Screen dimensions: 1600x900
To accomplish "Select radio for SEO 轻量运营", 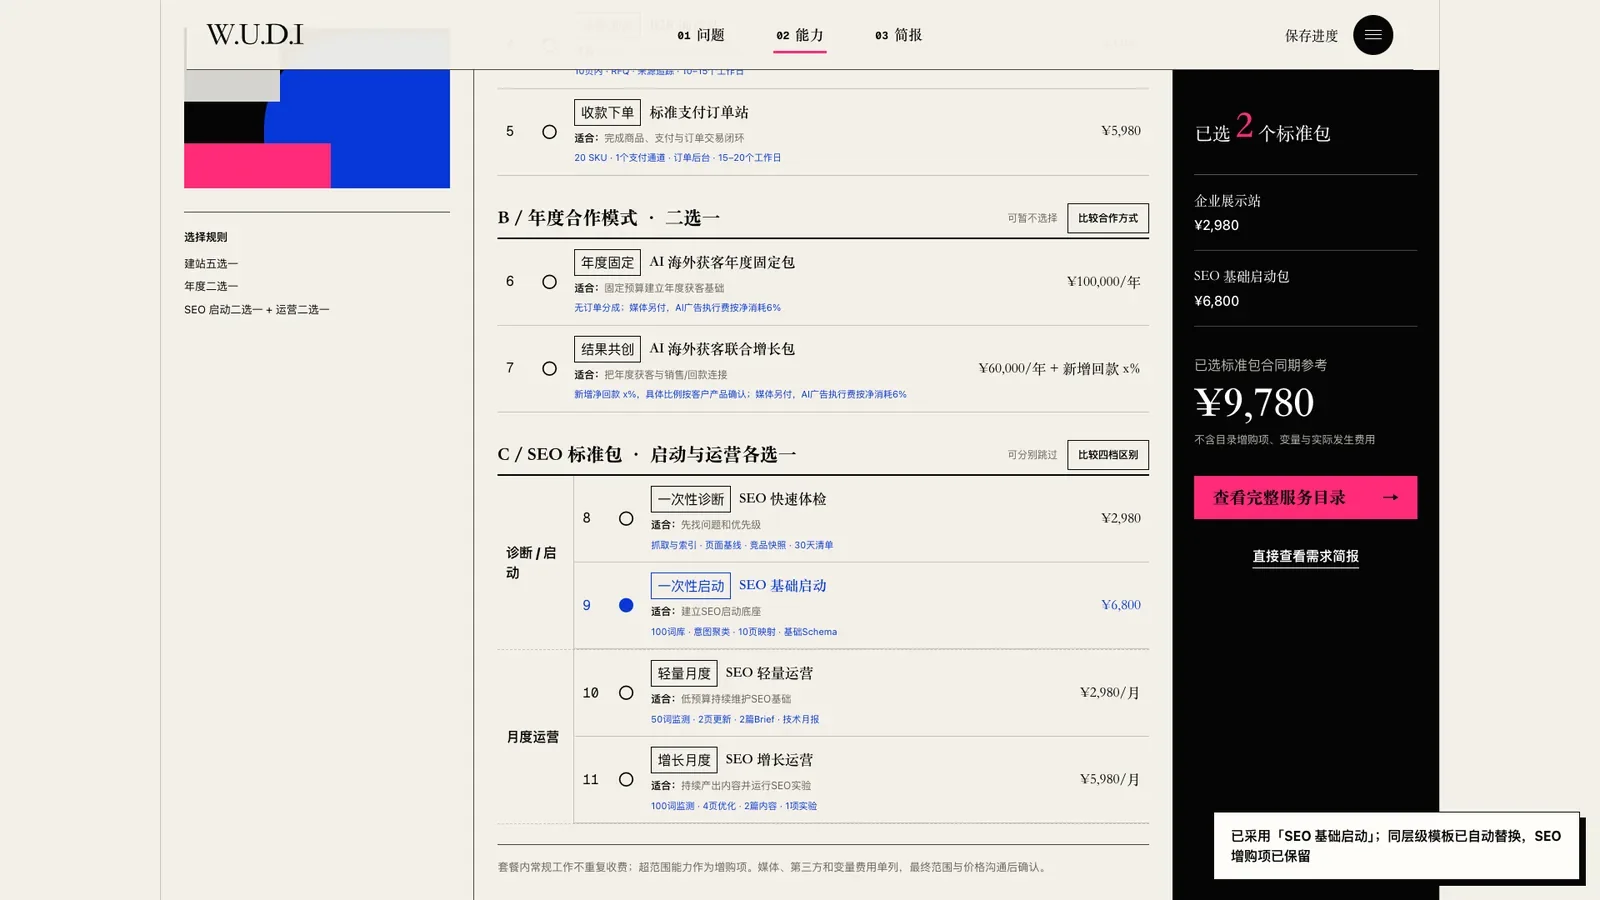I will [x=626, y=693].
